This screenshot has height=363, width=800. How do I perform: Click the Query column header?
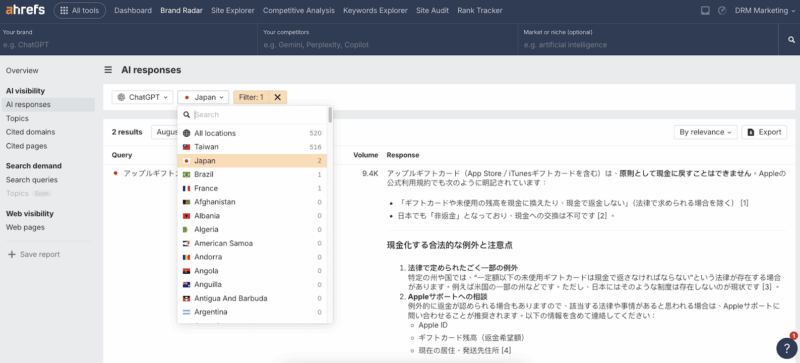pos(122,155)
